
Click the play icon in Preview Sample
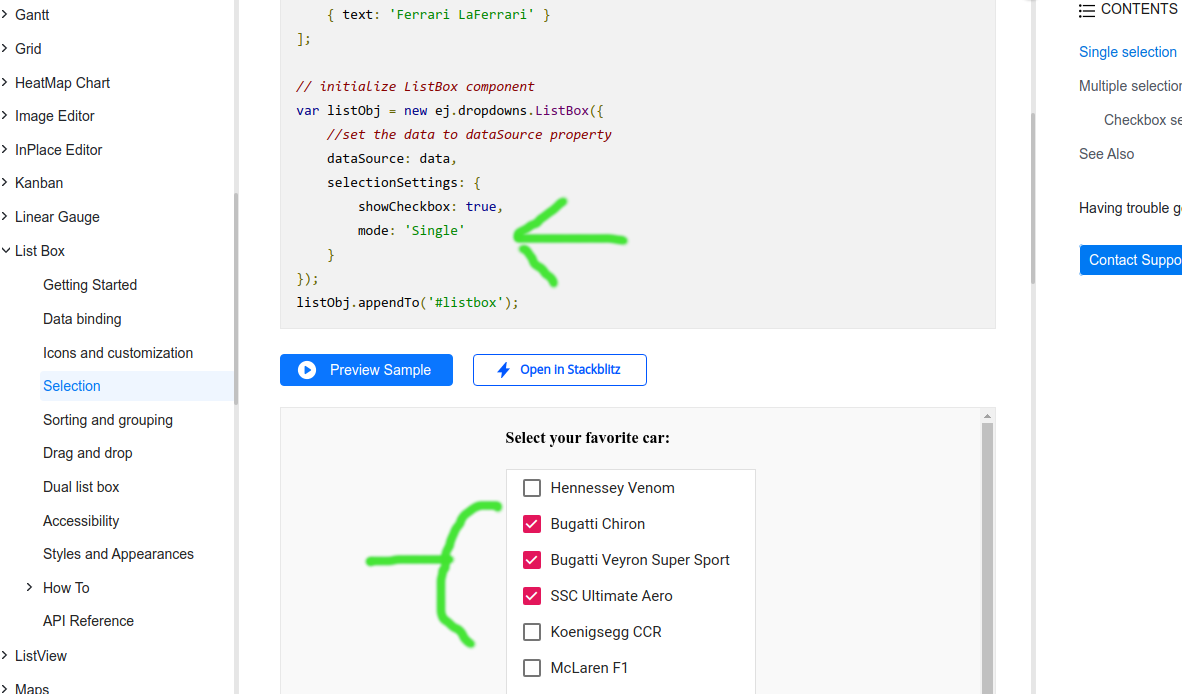[x=307, y=370]
